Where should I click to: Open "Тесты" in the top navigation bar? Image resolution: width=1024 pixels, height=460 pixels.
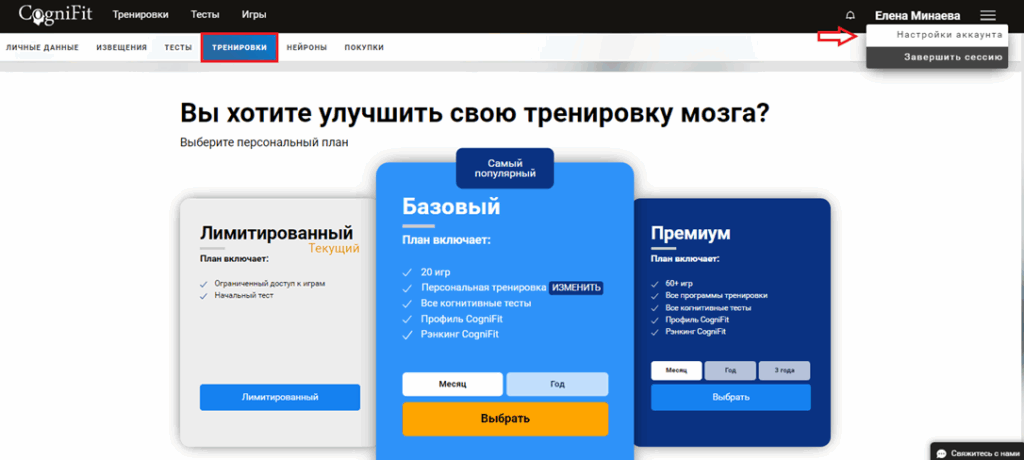pos(204,16)
